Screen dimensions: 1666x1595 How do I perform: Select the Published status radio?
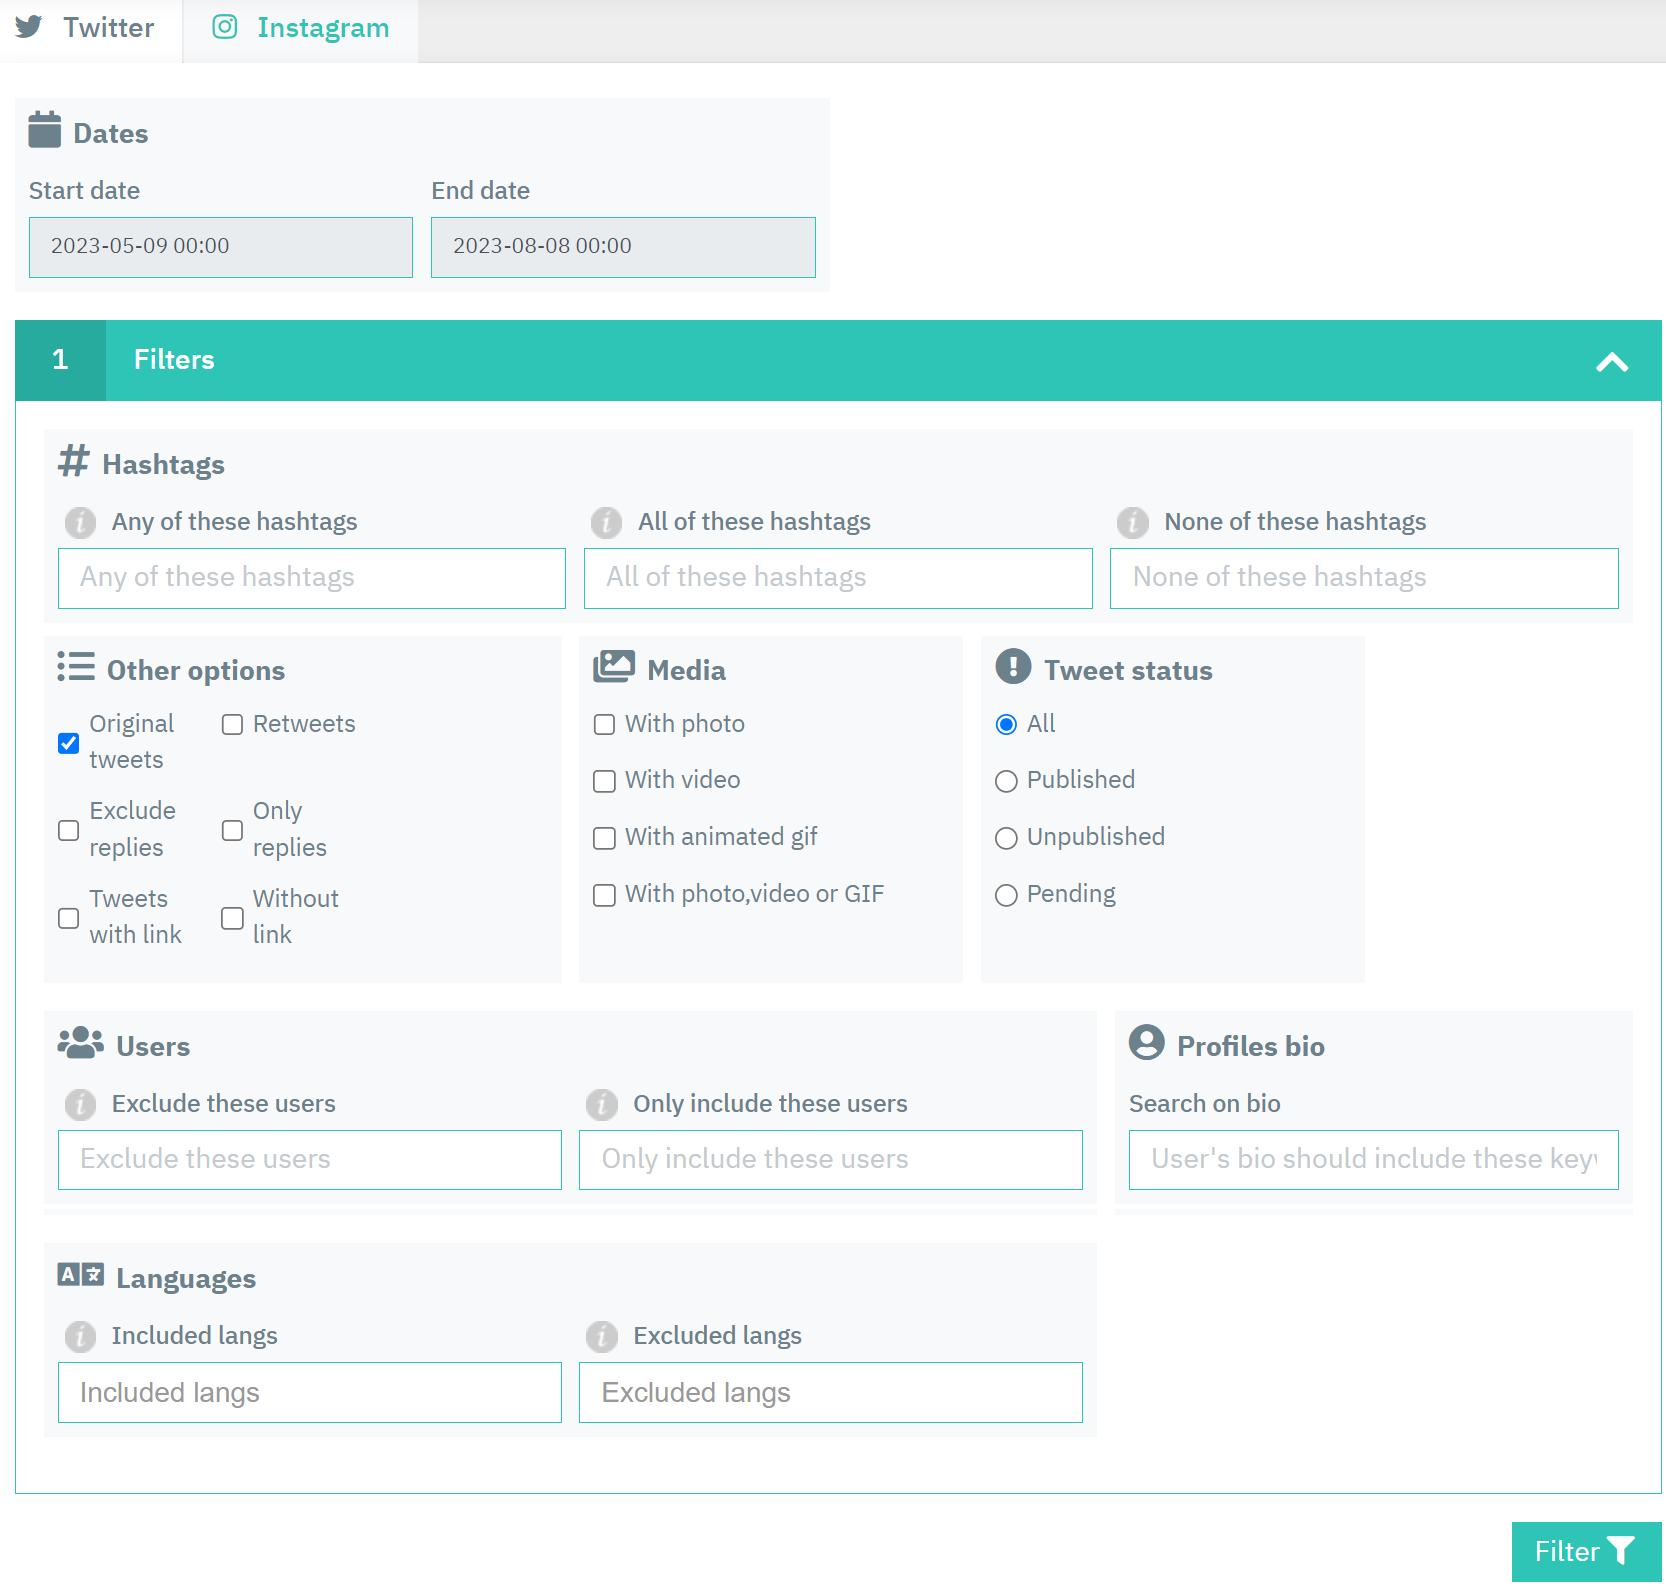pos(1006,781)
